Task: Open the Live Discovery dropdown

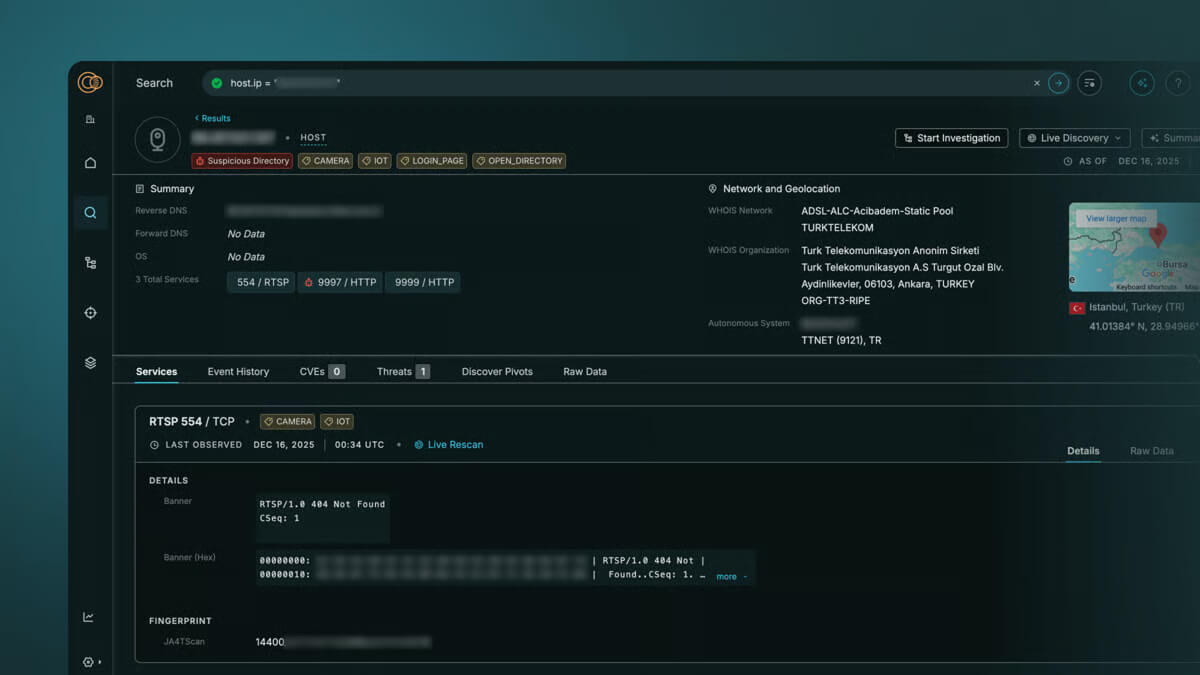Action: point(1074,137)
